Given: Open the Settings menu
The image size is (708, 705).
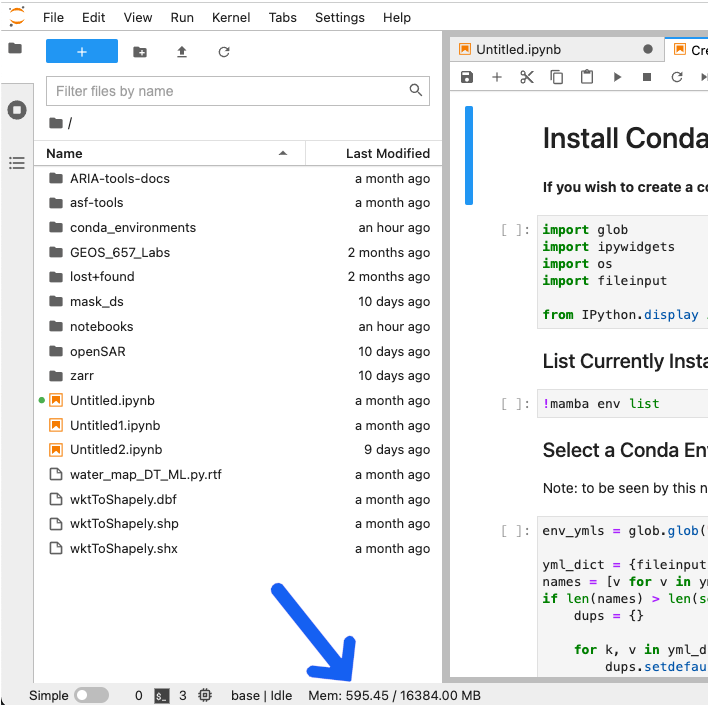Looking at the screenshot, I should coord(340,17).
